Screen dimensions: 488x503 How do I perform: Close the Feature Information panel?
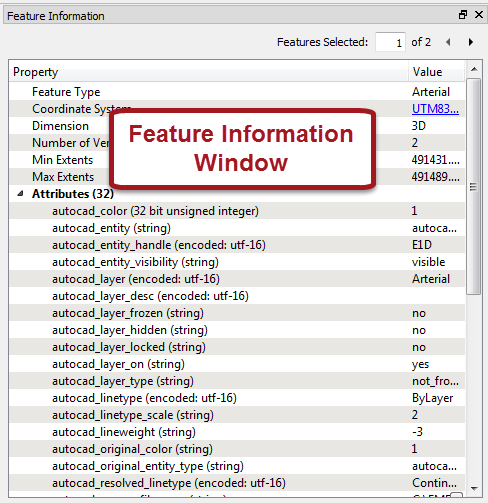(479, 15)
